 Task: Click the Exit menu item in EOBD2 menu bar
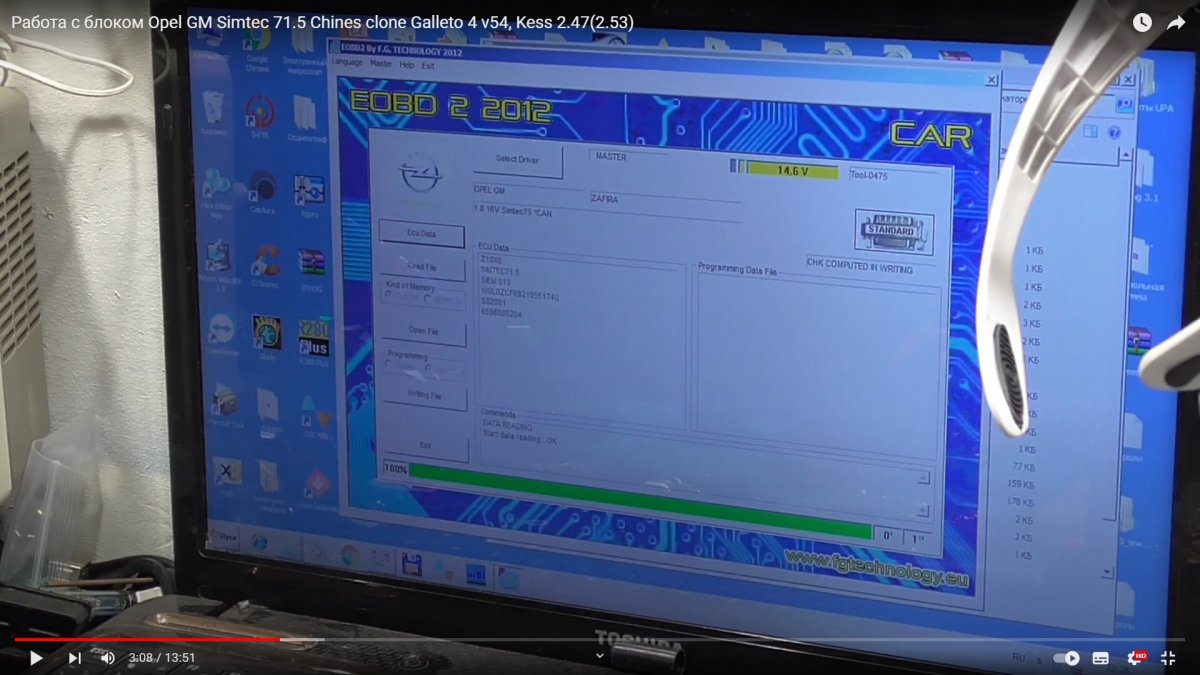[x=428, y=66]
